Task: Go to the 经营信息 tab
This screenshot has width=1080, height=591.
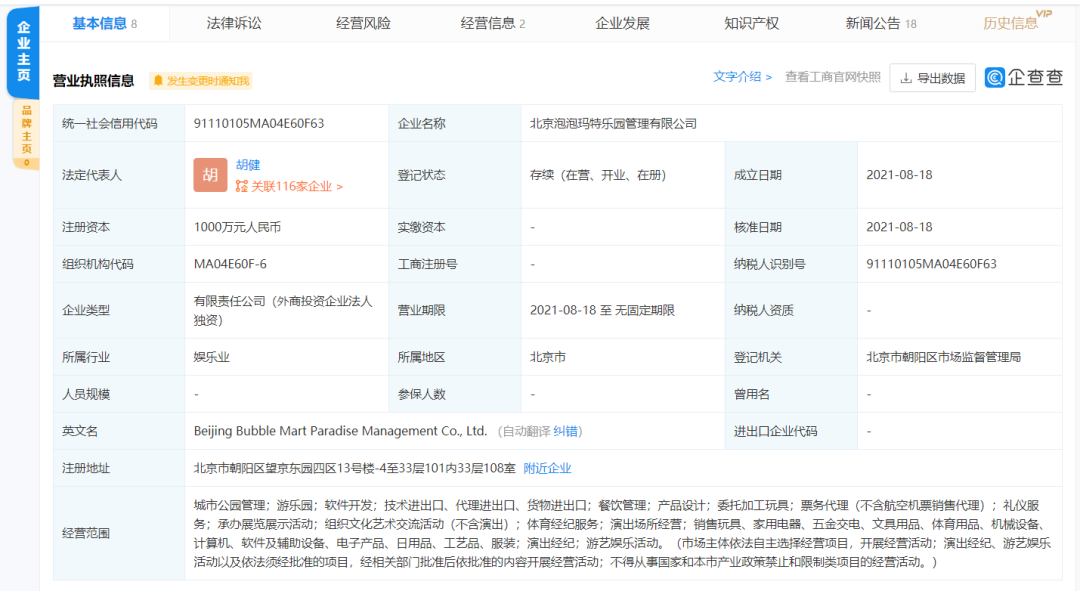Action: (492, 23)
